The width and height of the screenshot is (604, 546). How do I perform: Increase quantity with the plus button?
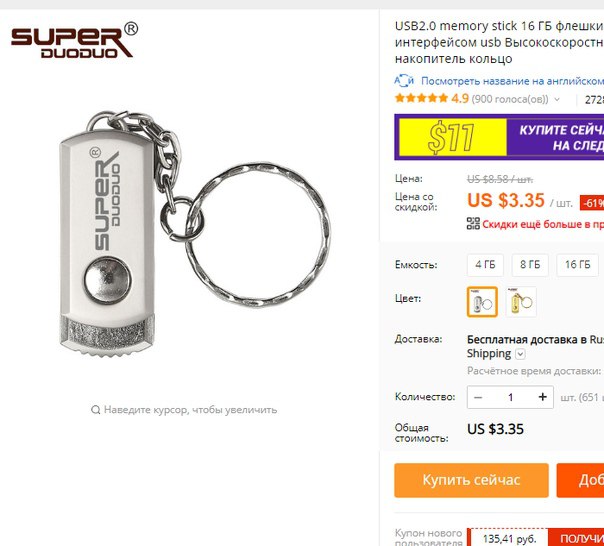tap(543, 397)
